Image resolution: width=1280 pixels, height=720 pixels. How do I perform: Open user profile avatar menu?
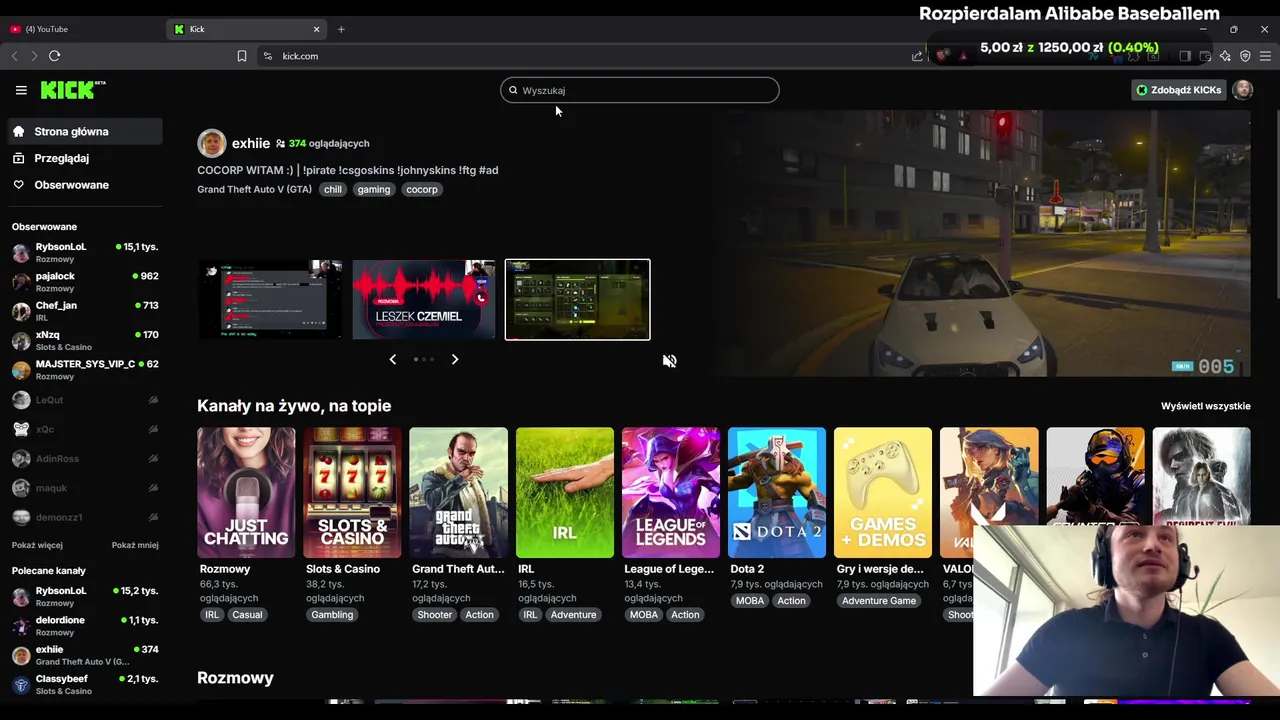1243,90
